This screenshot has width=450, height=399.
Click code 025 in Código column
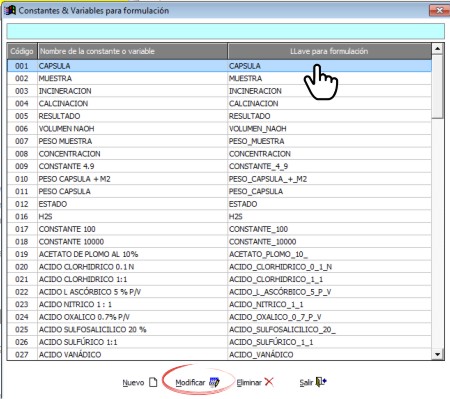pos(22,330)
